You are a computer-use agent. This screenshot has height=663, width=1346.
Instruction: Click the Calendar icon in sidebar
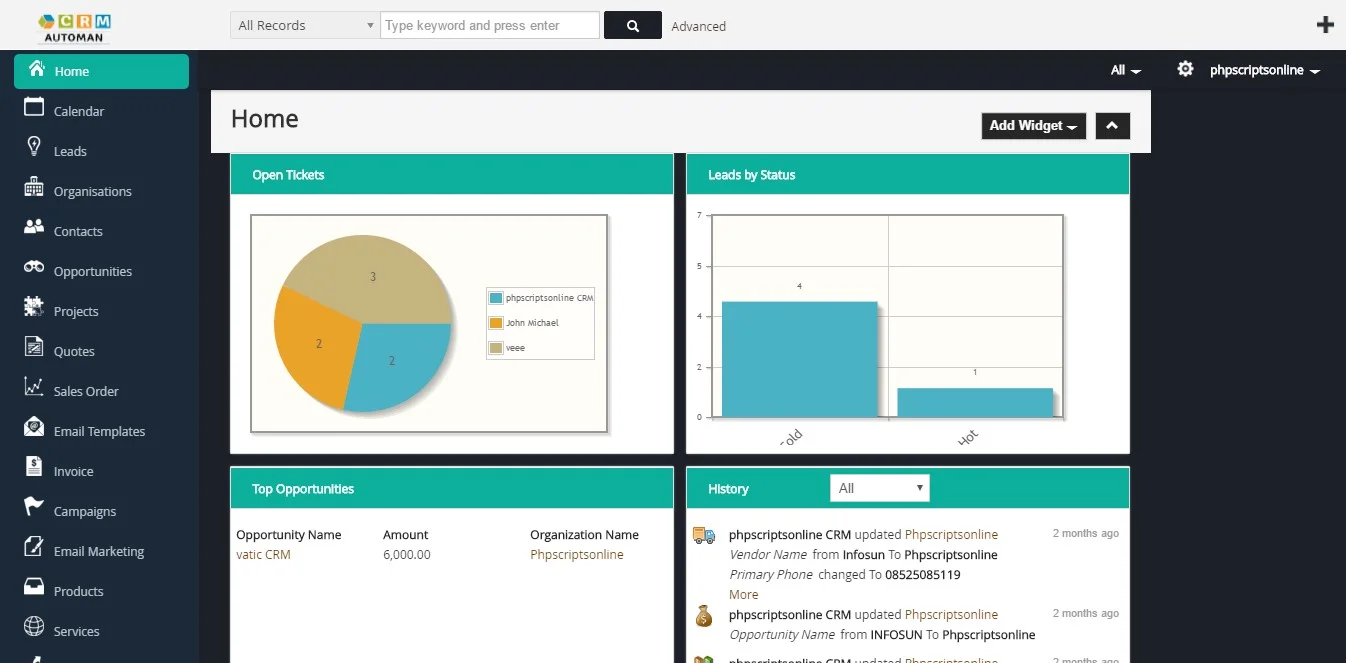tap(34, 108)
